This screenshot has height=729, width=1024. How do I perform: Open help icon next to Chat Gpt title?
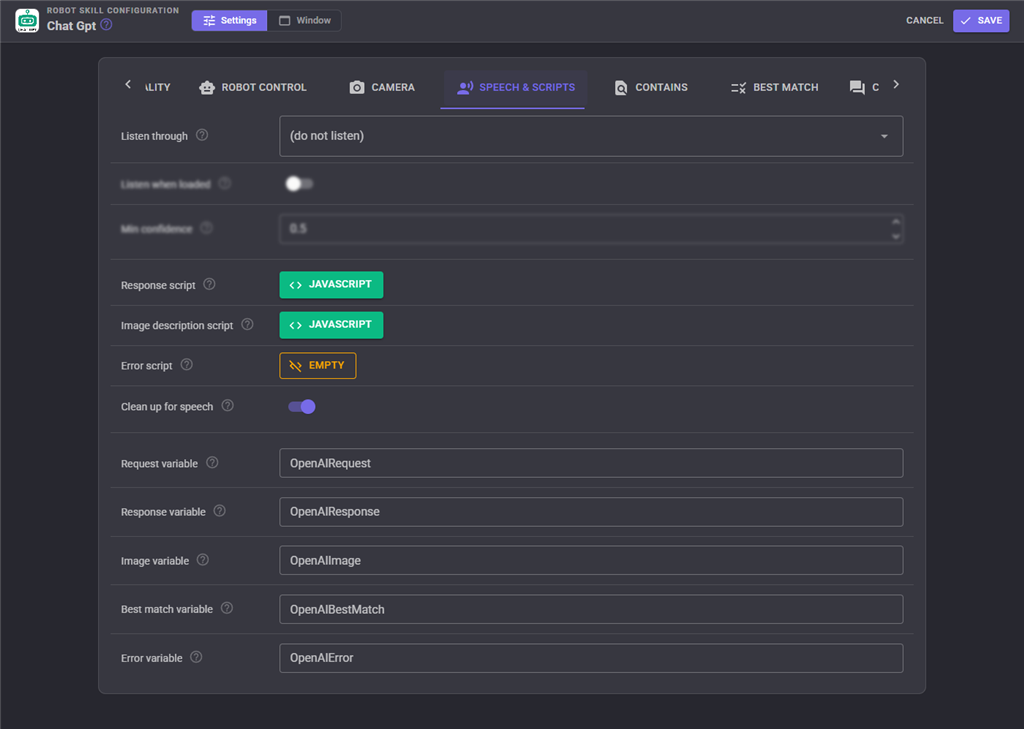point(106,25)
